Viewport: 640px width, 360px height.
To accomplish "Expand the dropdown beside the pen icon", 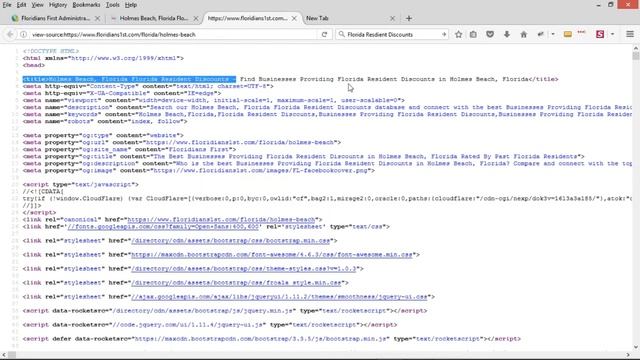I will tap(553, 35).
